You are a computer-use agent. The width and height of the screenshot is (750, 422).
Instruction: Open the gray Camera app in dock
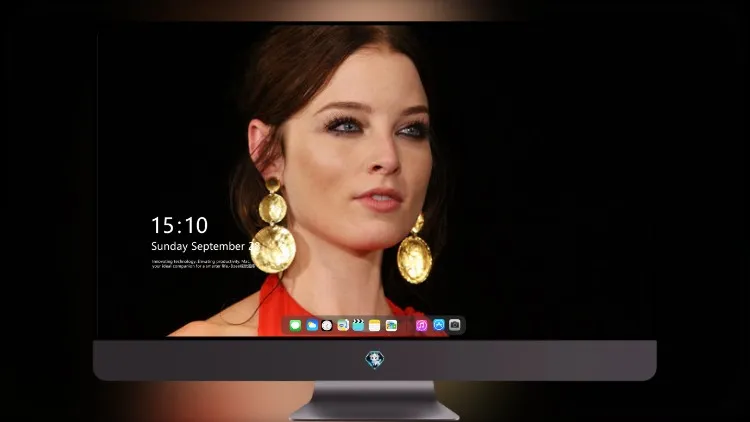tap(455, 325)
